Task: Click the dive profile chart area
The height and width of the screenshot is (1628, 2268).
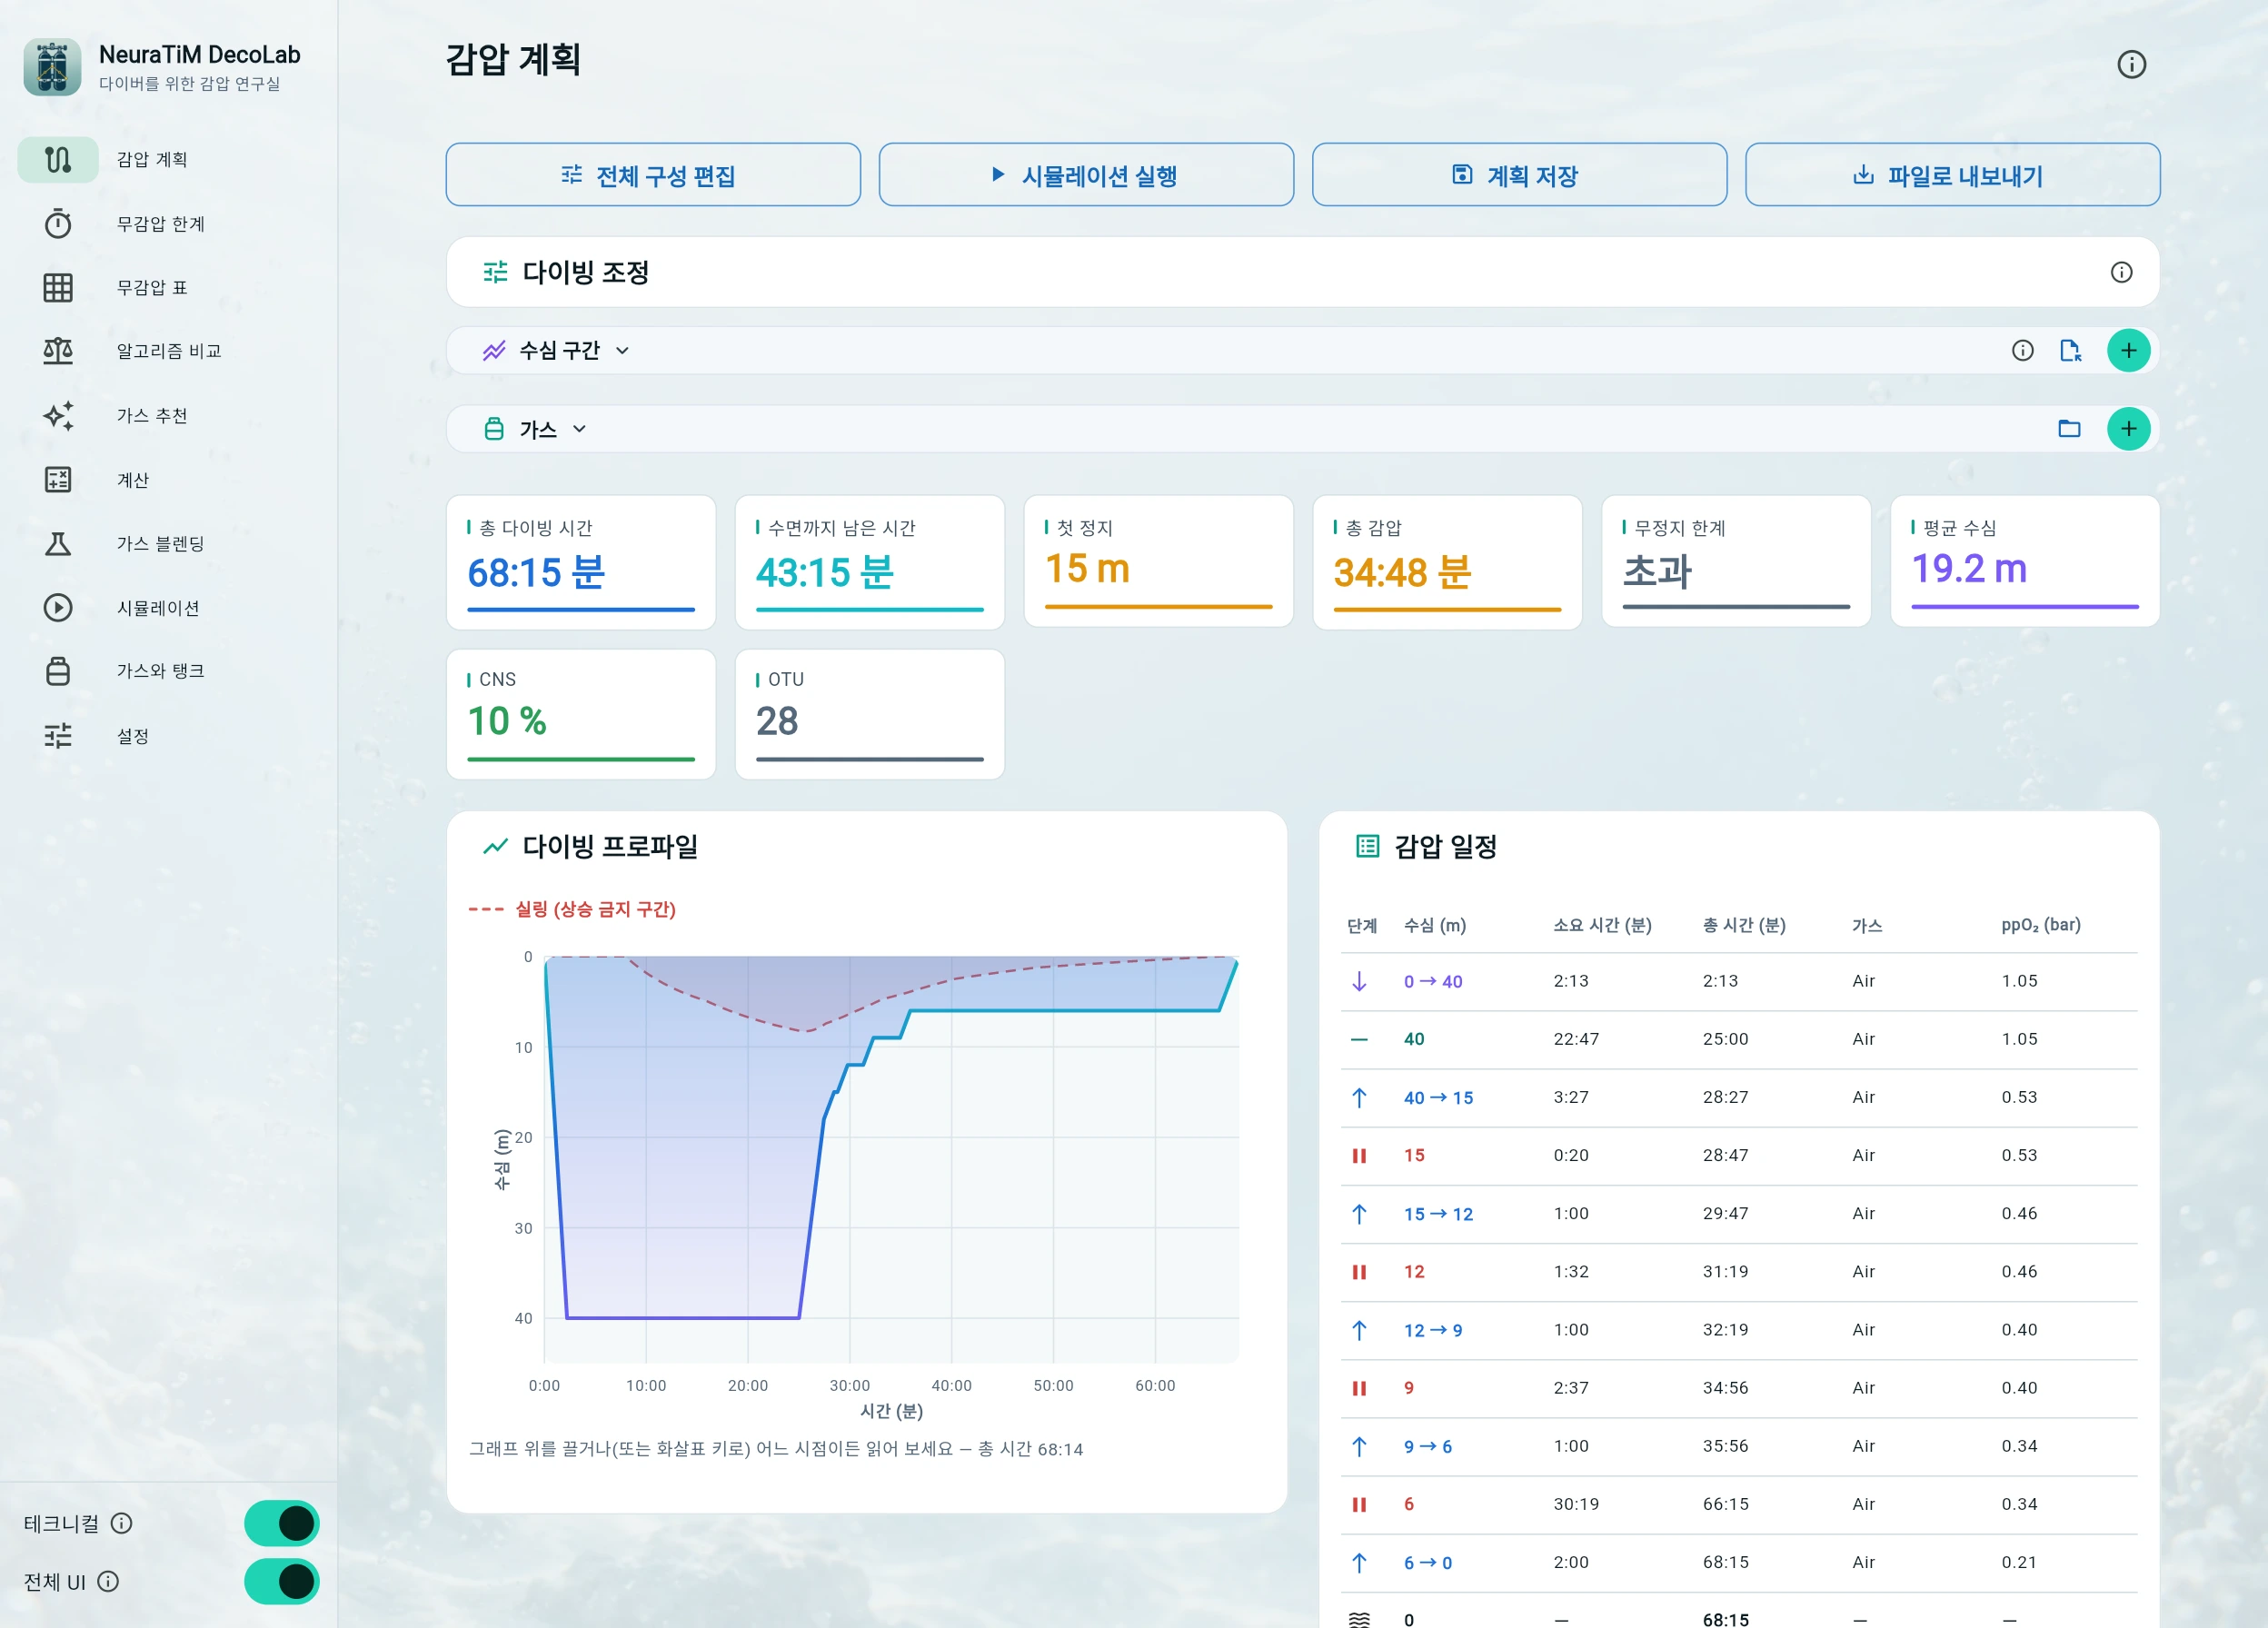Action: (x=891, y=1158)
